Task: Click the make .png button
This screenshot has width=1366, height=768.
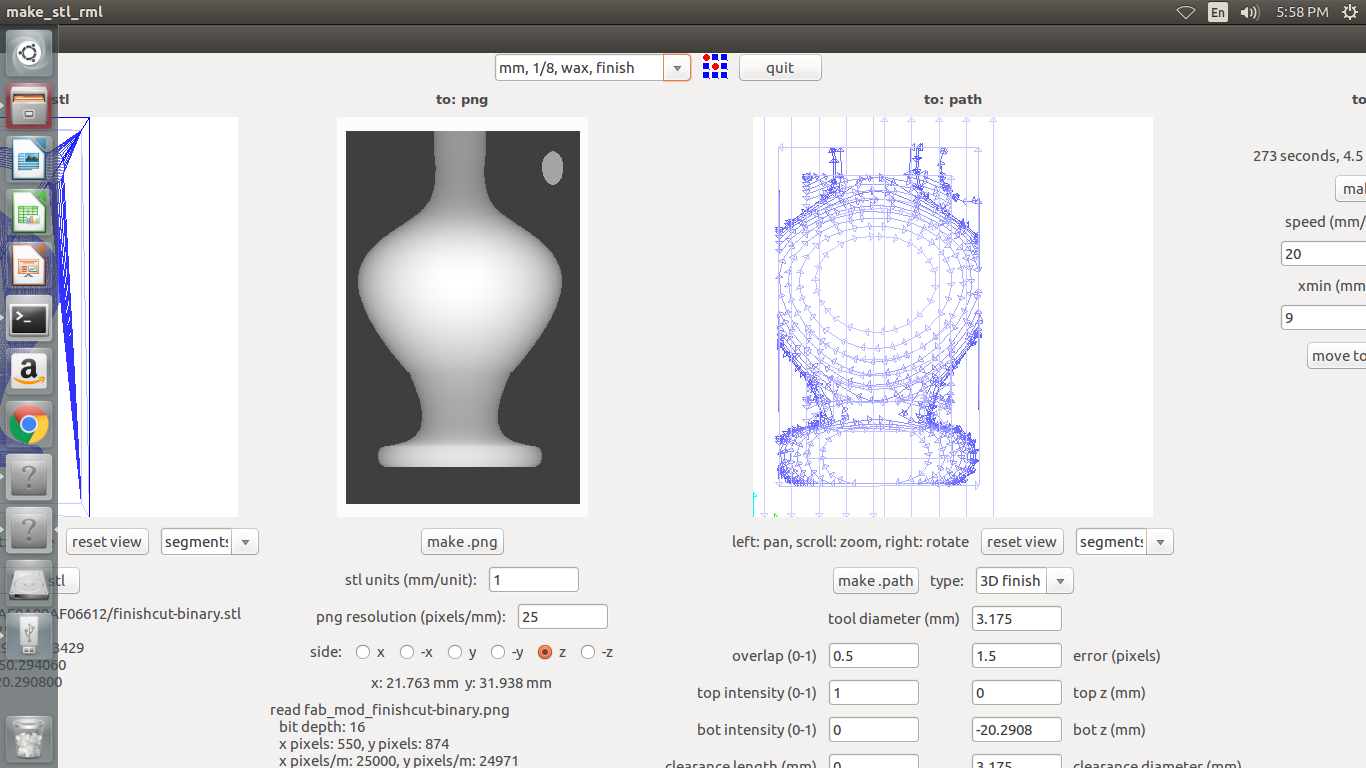Action: tap(461, 542)
